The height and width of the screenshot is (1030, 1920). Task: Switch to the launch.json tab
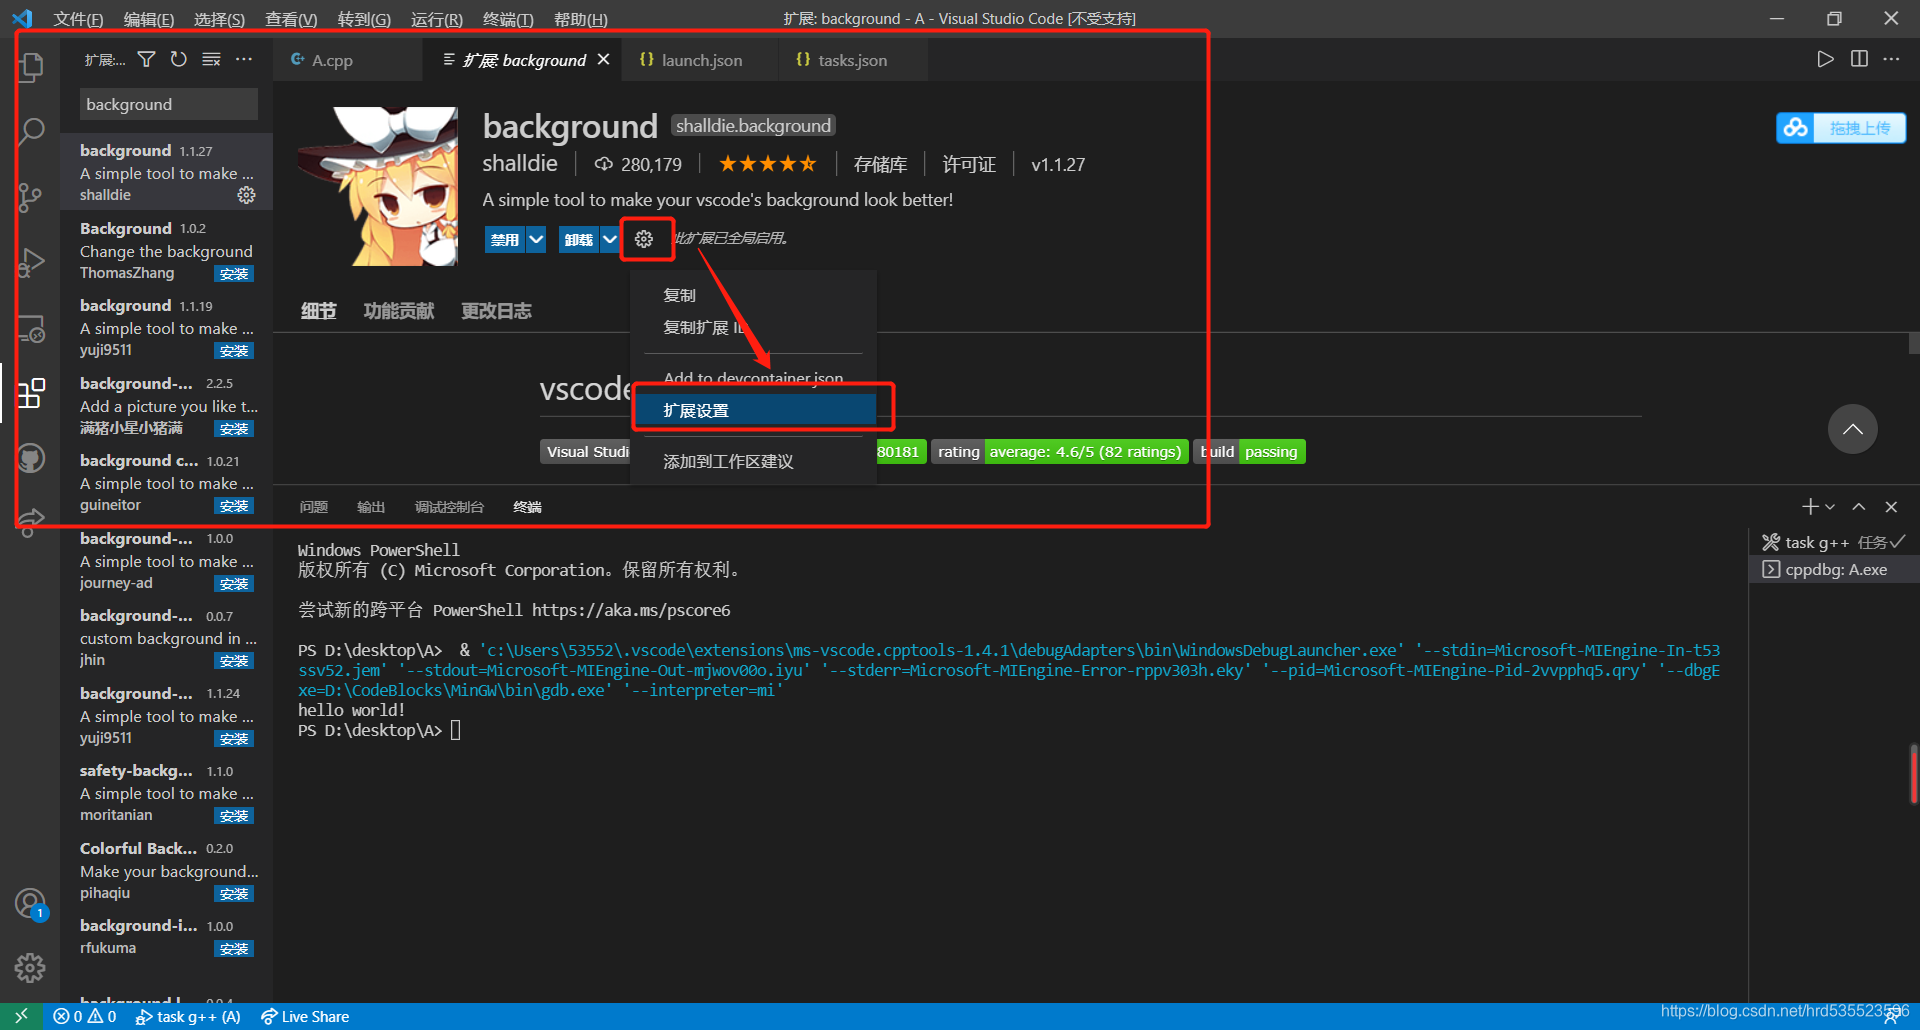701,60
